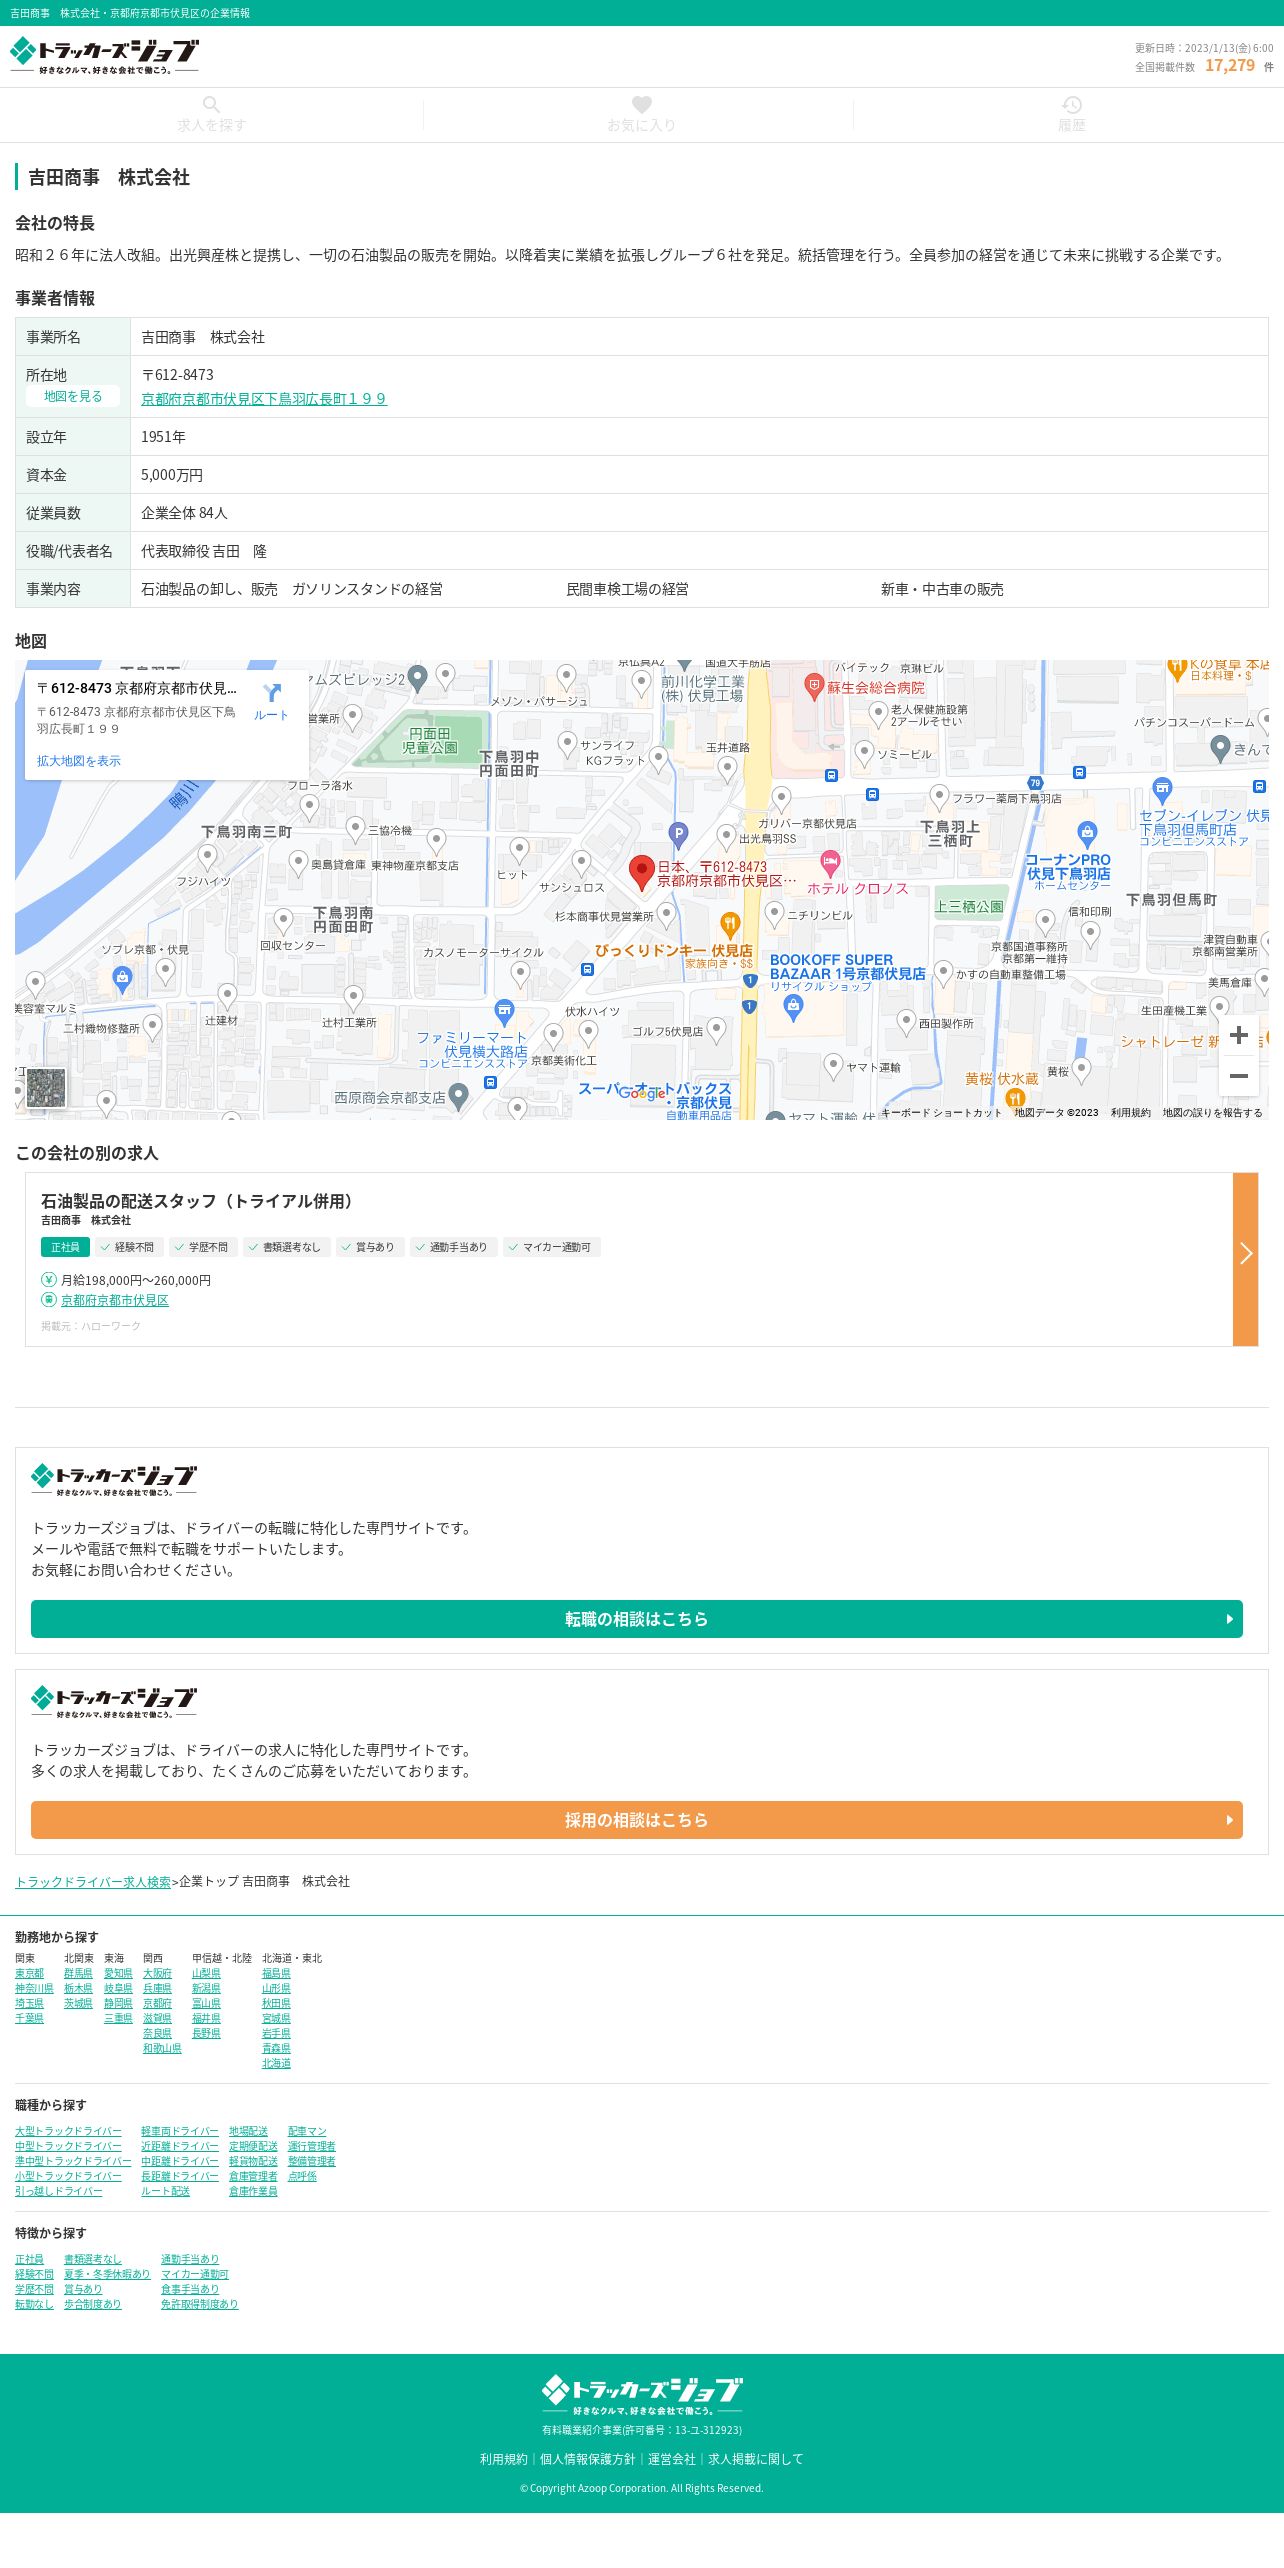This screenshot has height=2568, width=1284.
Task: Select 京都府 in the area links
Action: (x=157, y=2004)
